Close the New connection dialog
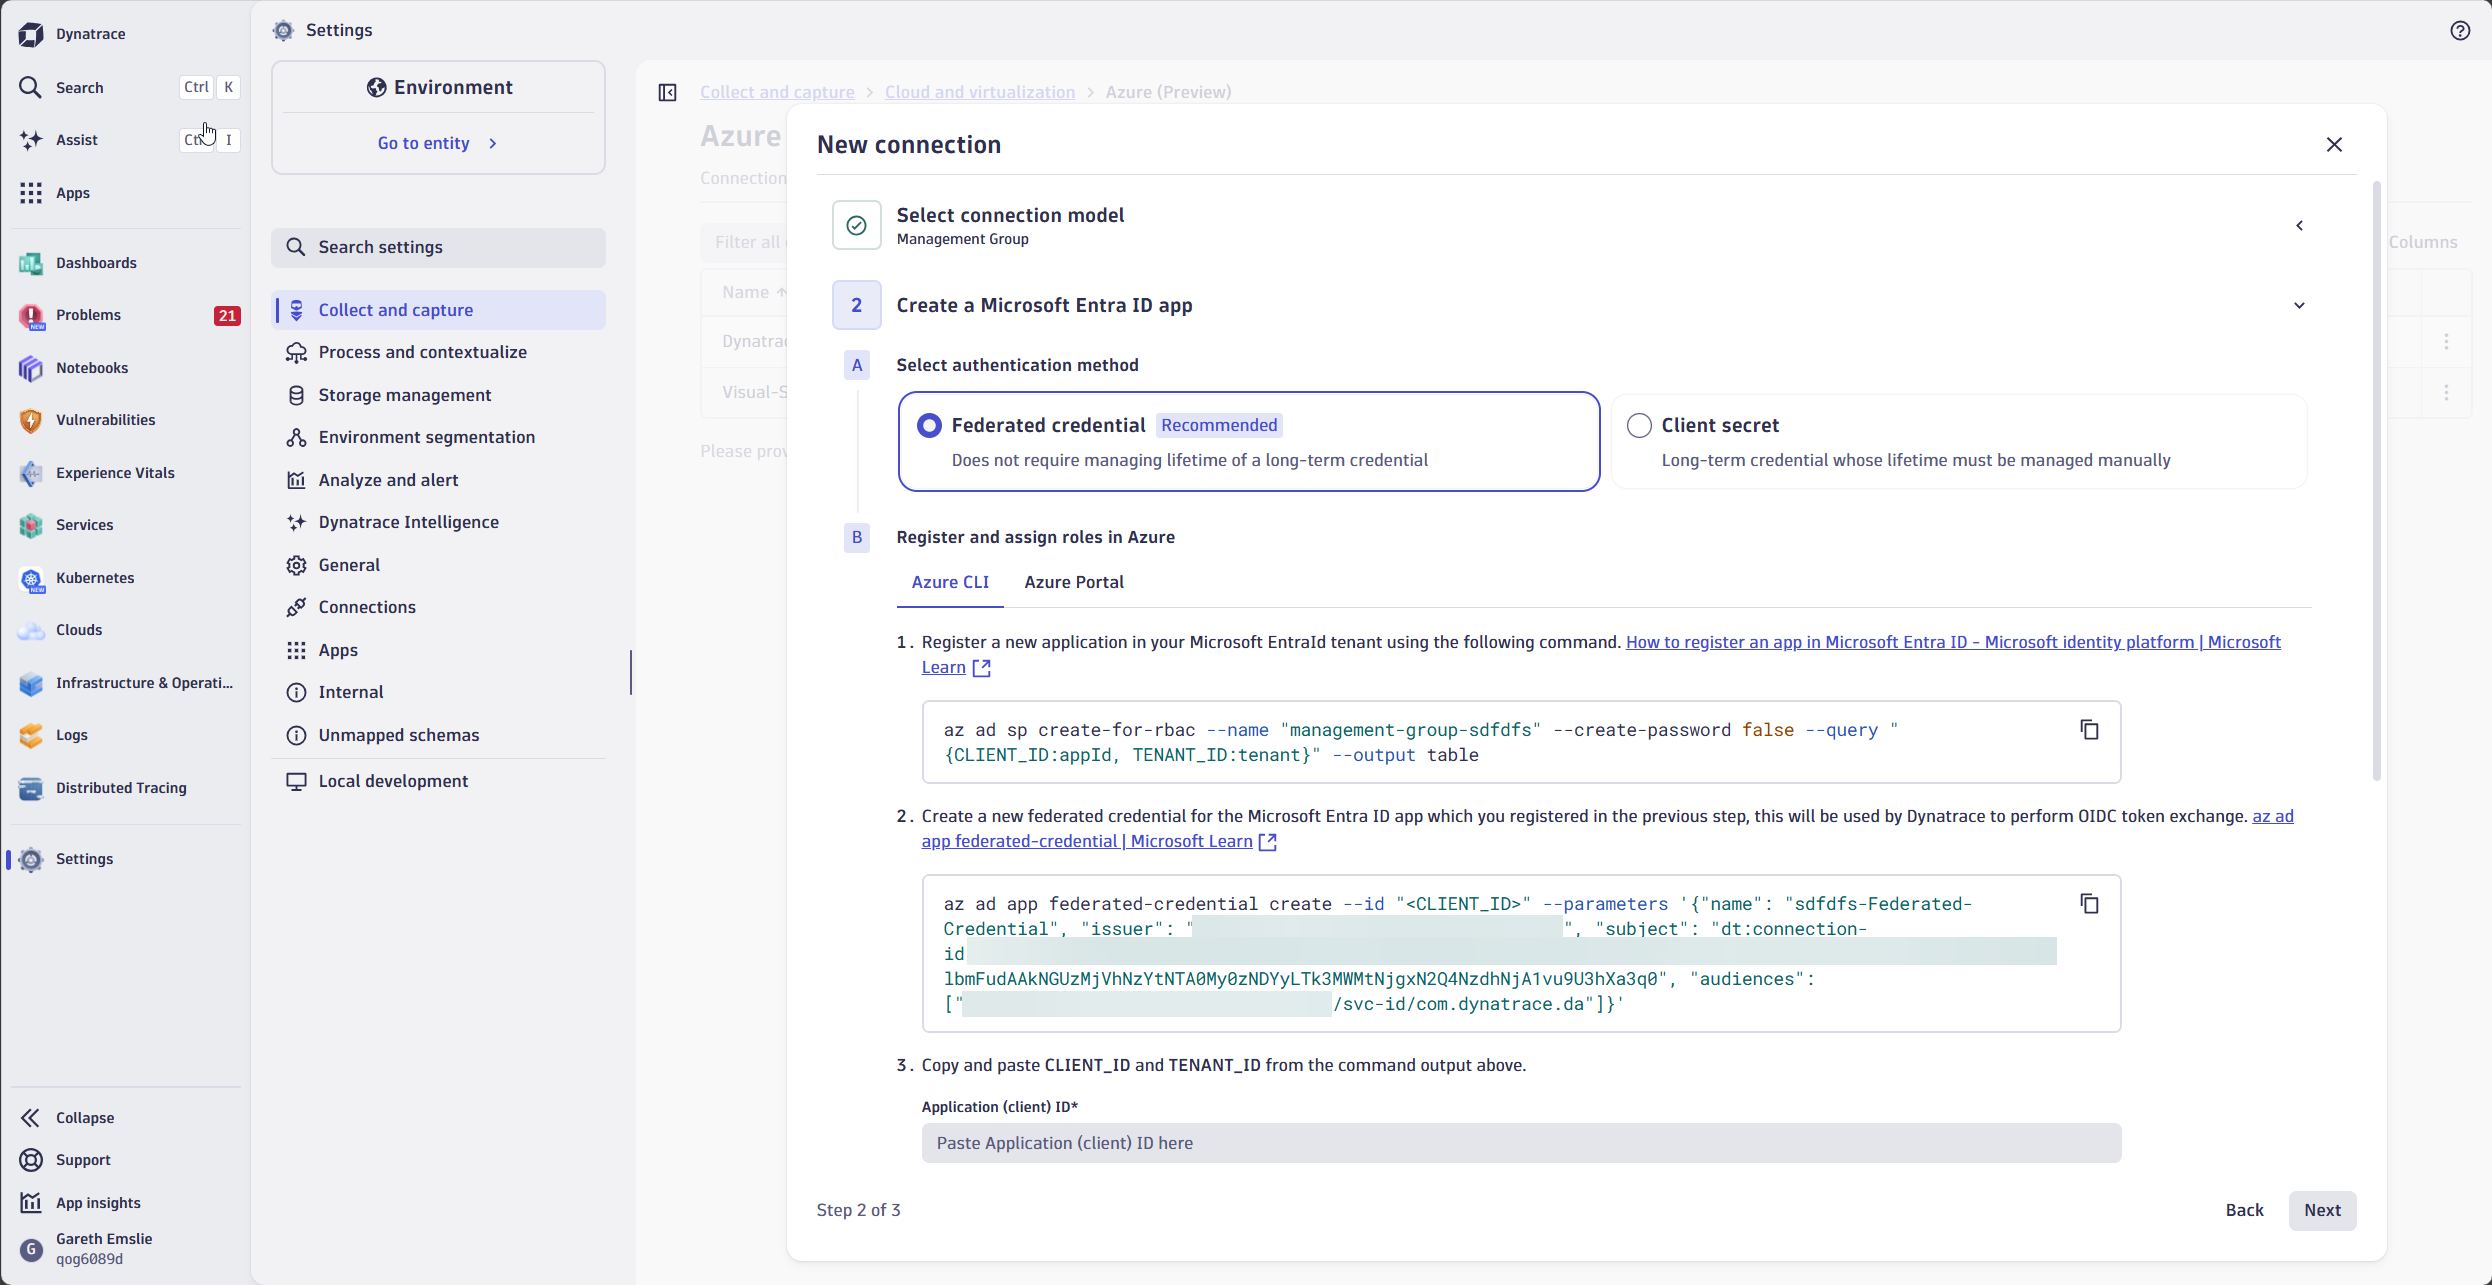The image size is (2492, 1285). 2334,145
